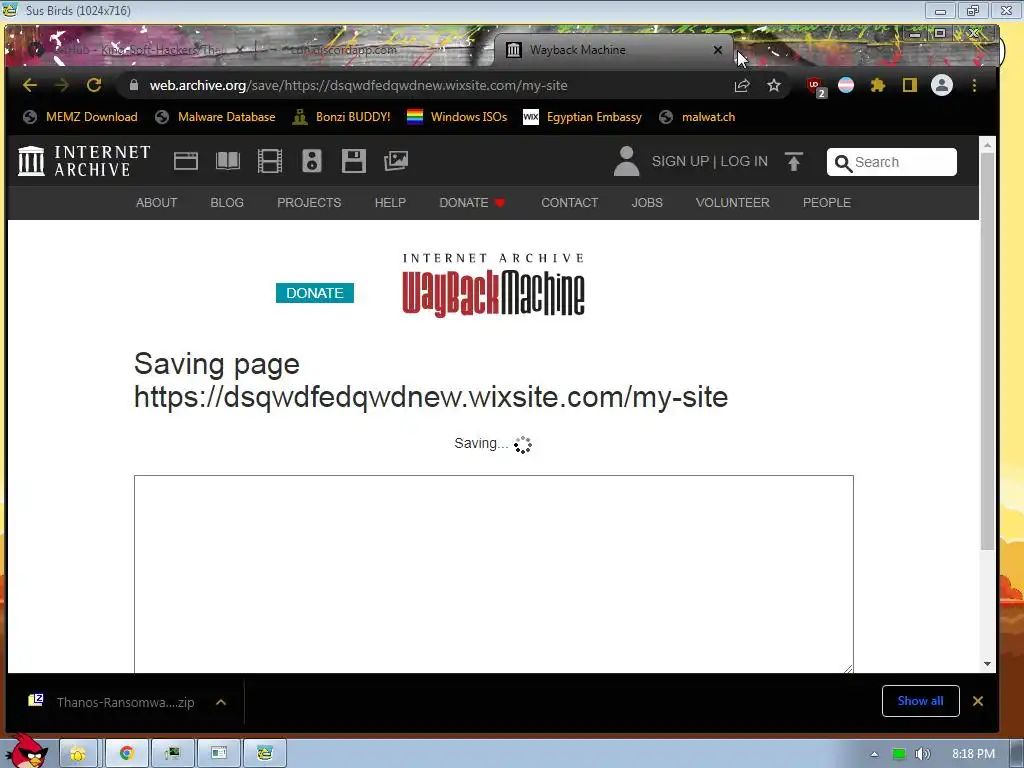1024x768 pixels.
Task: Open the striped flag extension icon
Action: tap(846, 86)
